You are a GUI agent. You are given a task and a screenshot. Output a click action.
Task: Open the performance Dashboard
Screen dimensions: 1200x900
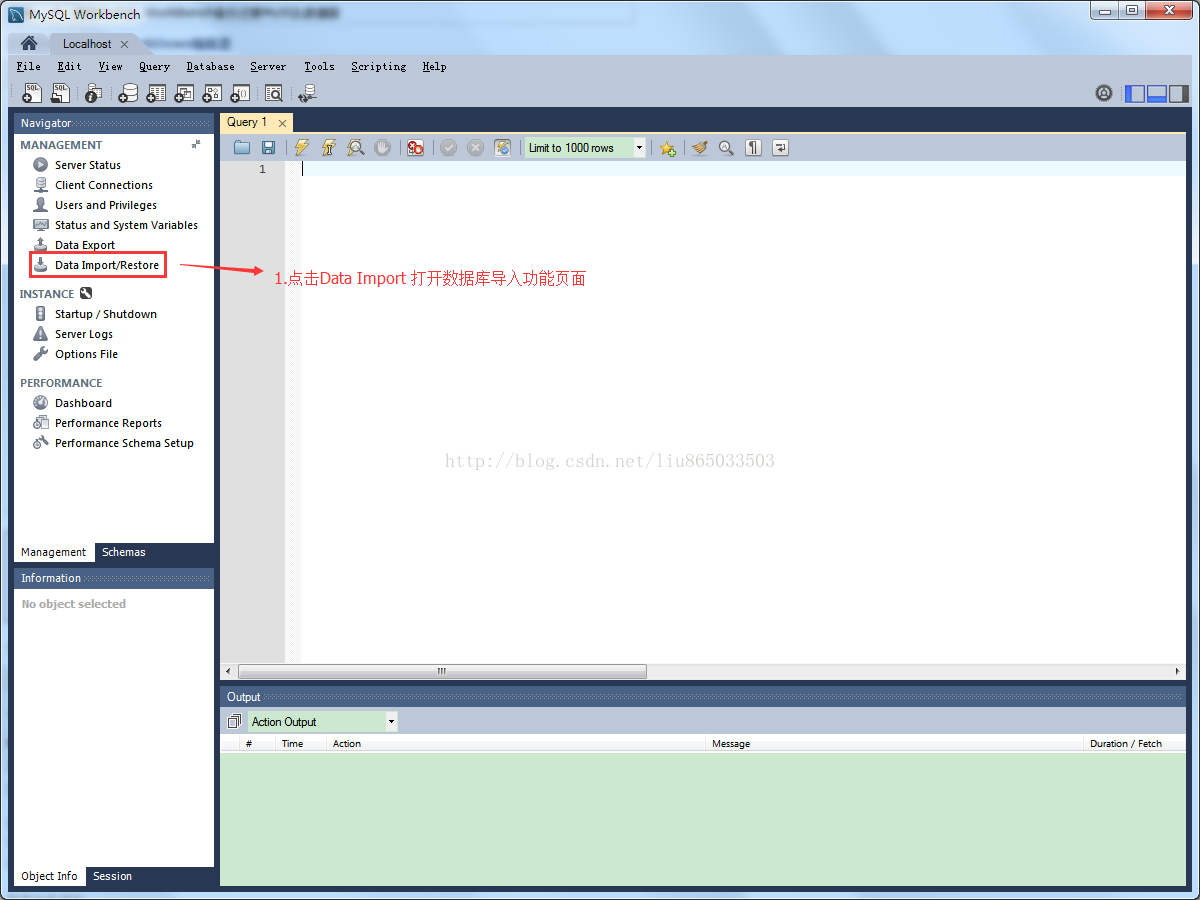[83, 403]
